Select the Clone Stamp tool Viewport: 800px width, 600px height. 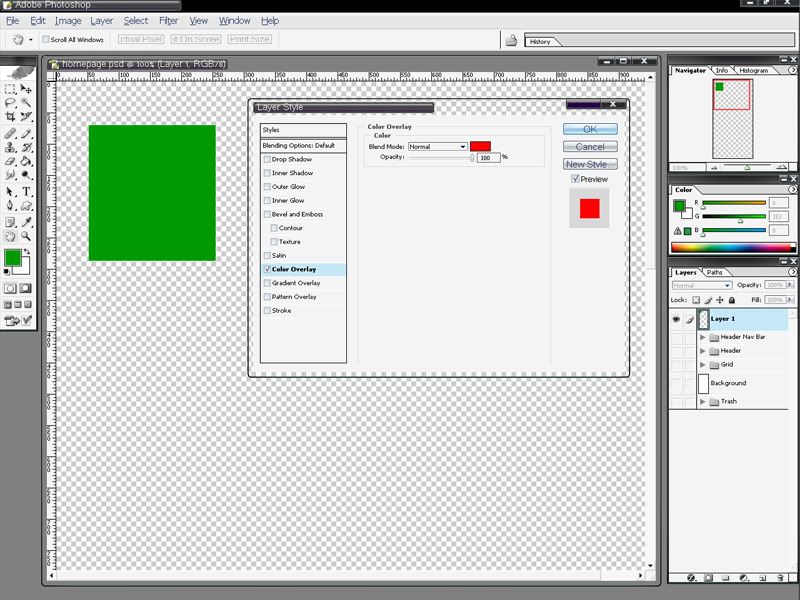pos(10,147)
